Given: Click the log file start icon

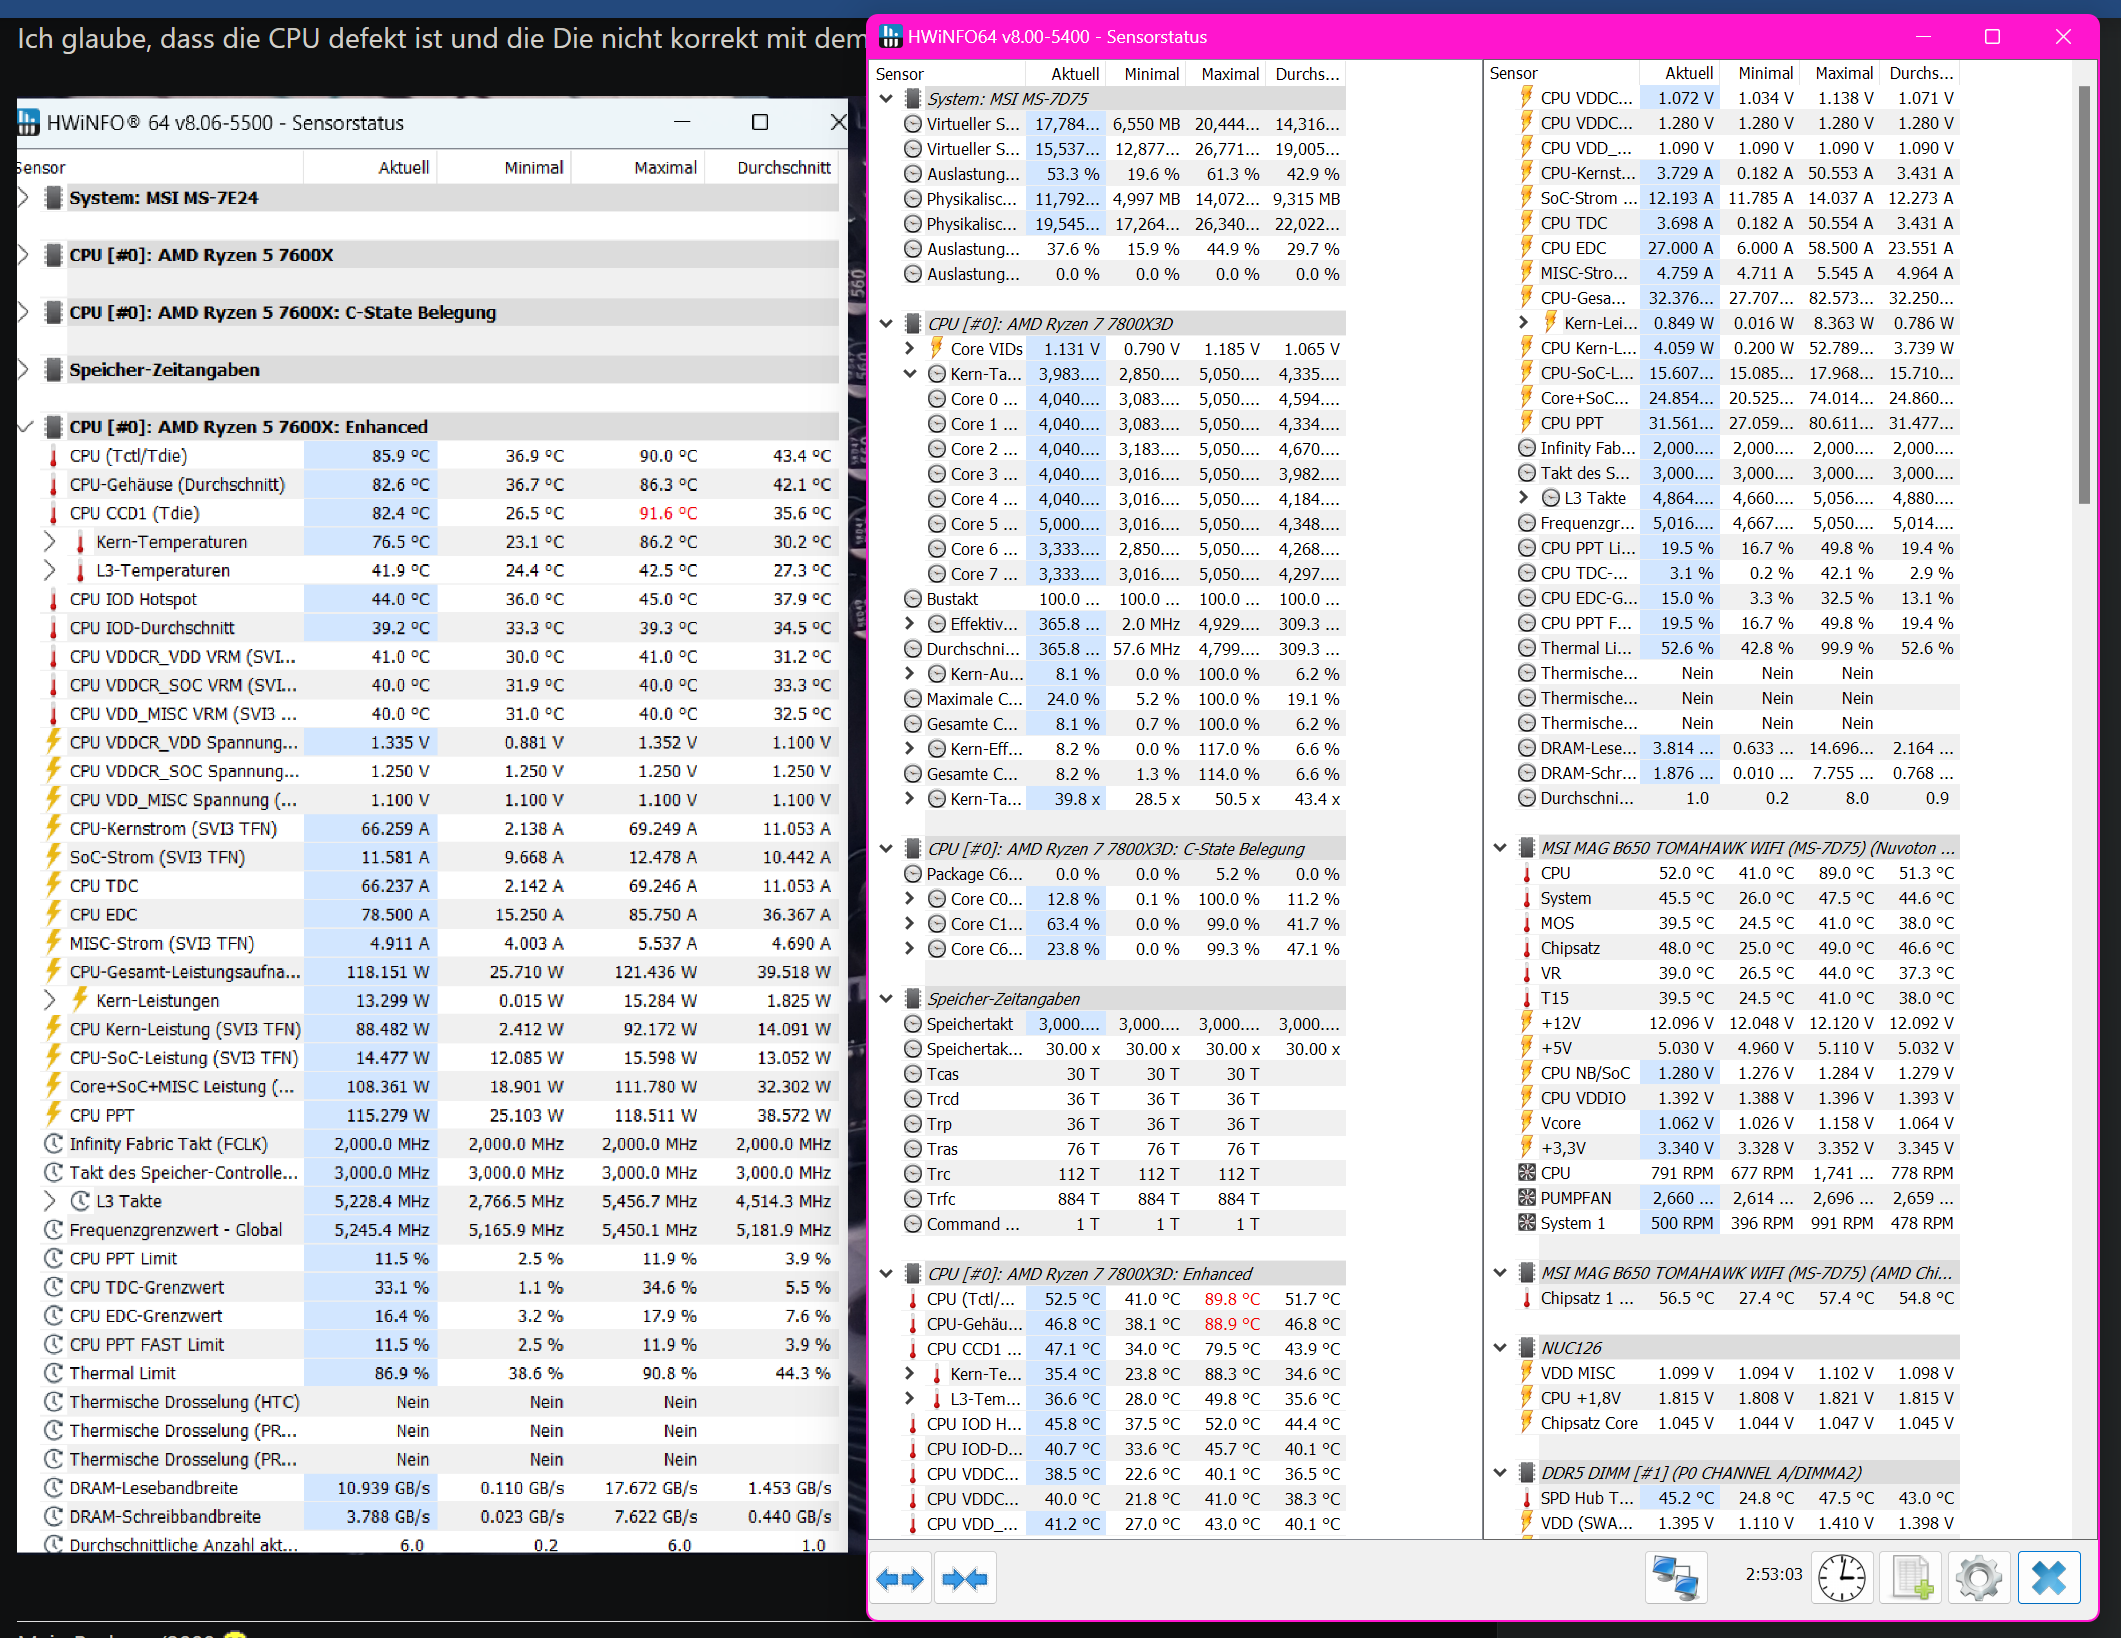Looking at the screenshot, I should coord(1911,1579).
